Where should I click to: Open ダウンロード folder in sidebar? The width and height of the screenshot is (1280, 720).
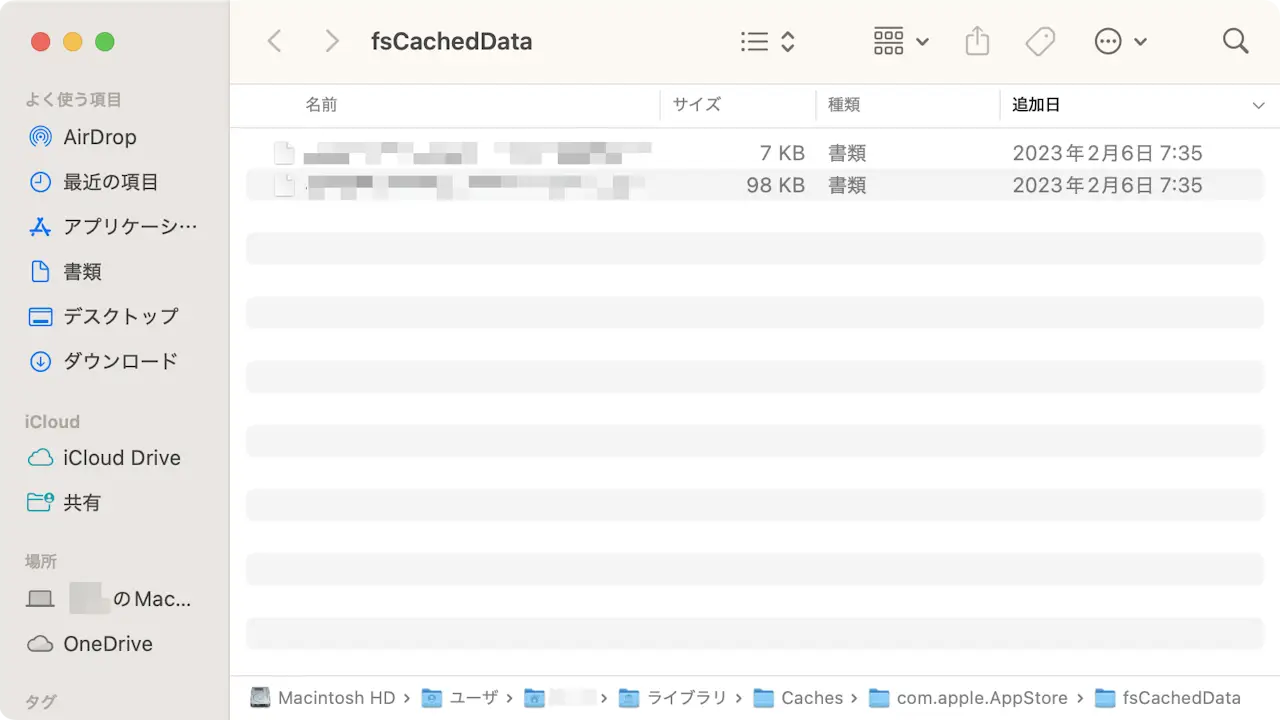pos(120,361)
